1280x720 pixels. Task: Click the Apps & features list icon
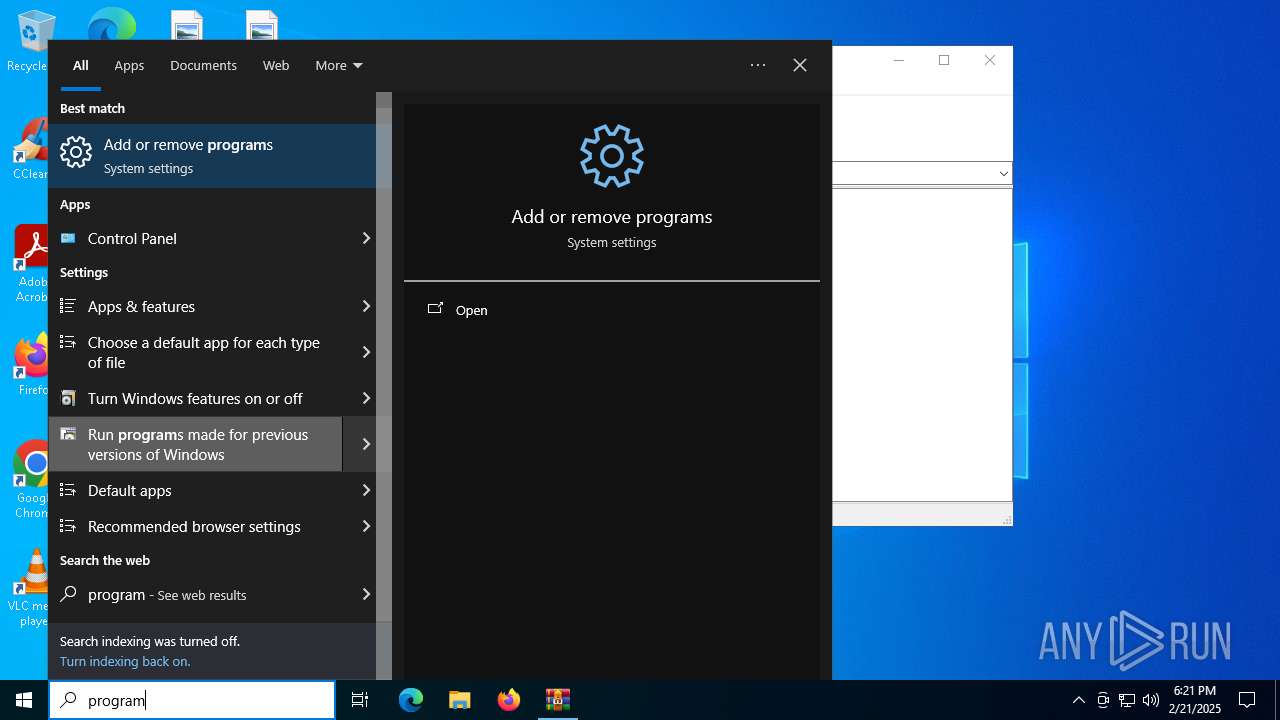[68, 306]
